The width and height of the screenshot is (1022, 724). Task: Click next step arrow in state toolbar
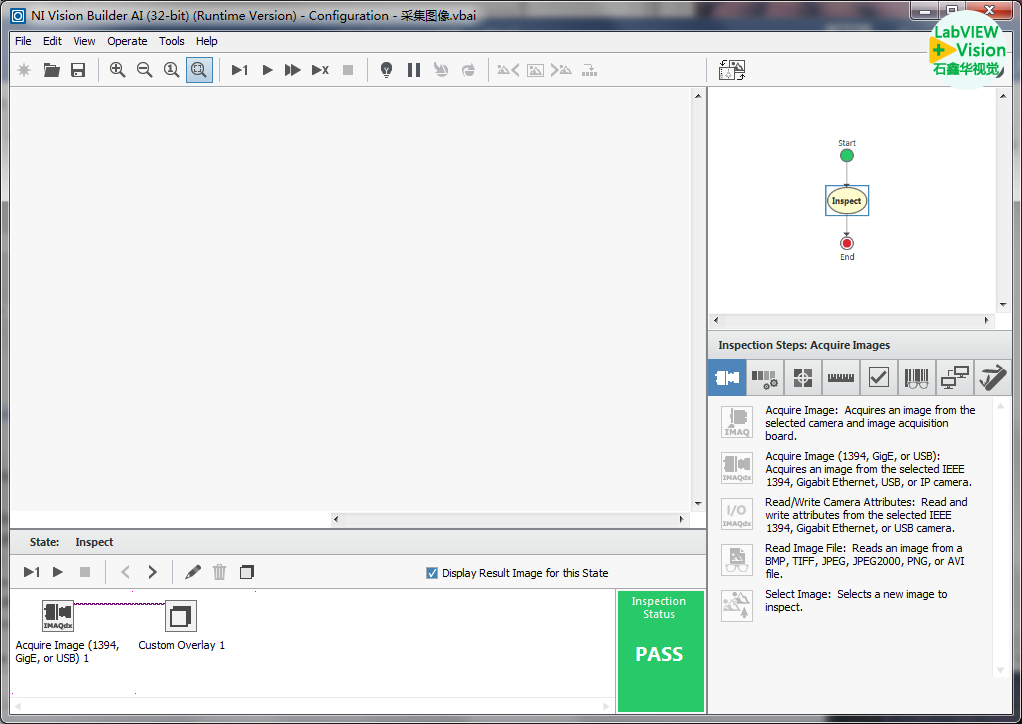point(152,572)
